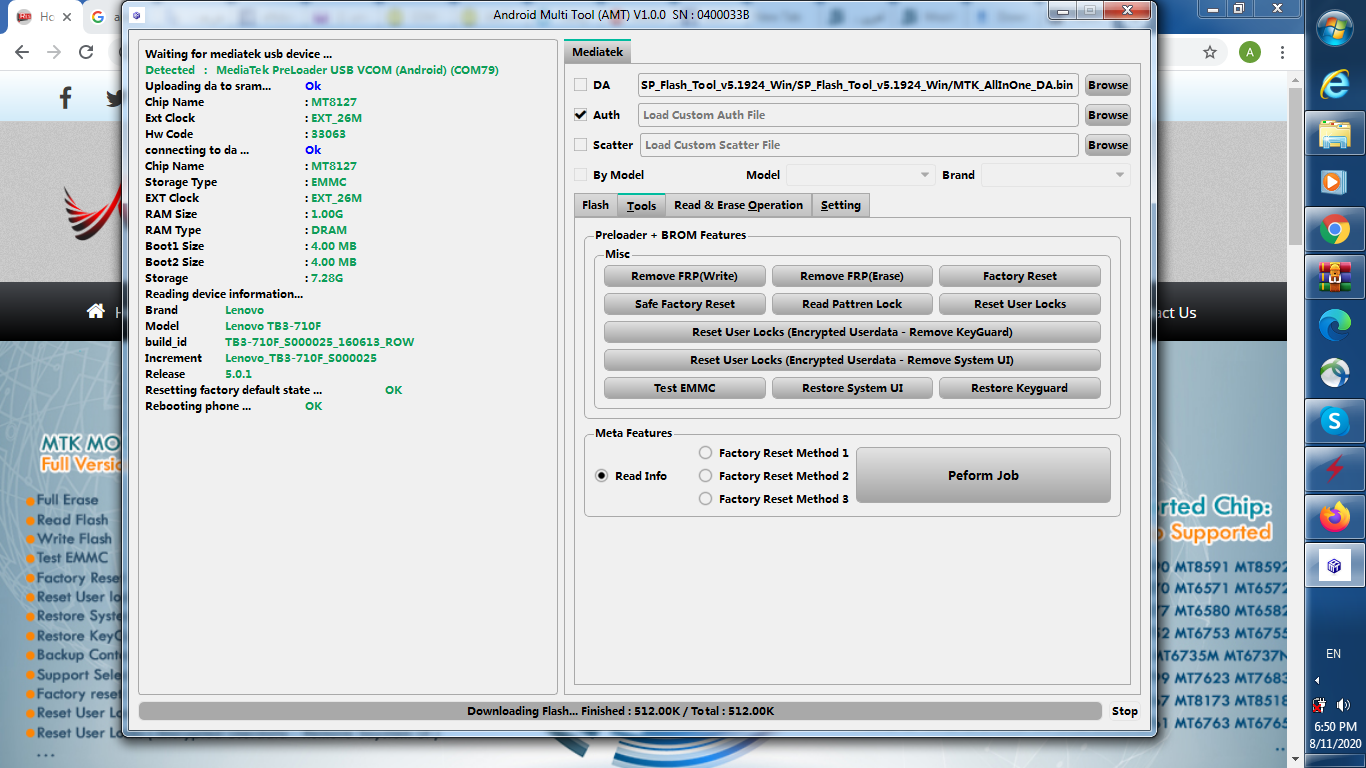The image size is (1366, 768).
Task: Click the Remove FRP(Write) button
Action: pyautogui.click(x=685, y=276)
